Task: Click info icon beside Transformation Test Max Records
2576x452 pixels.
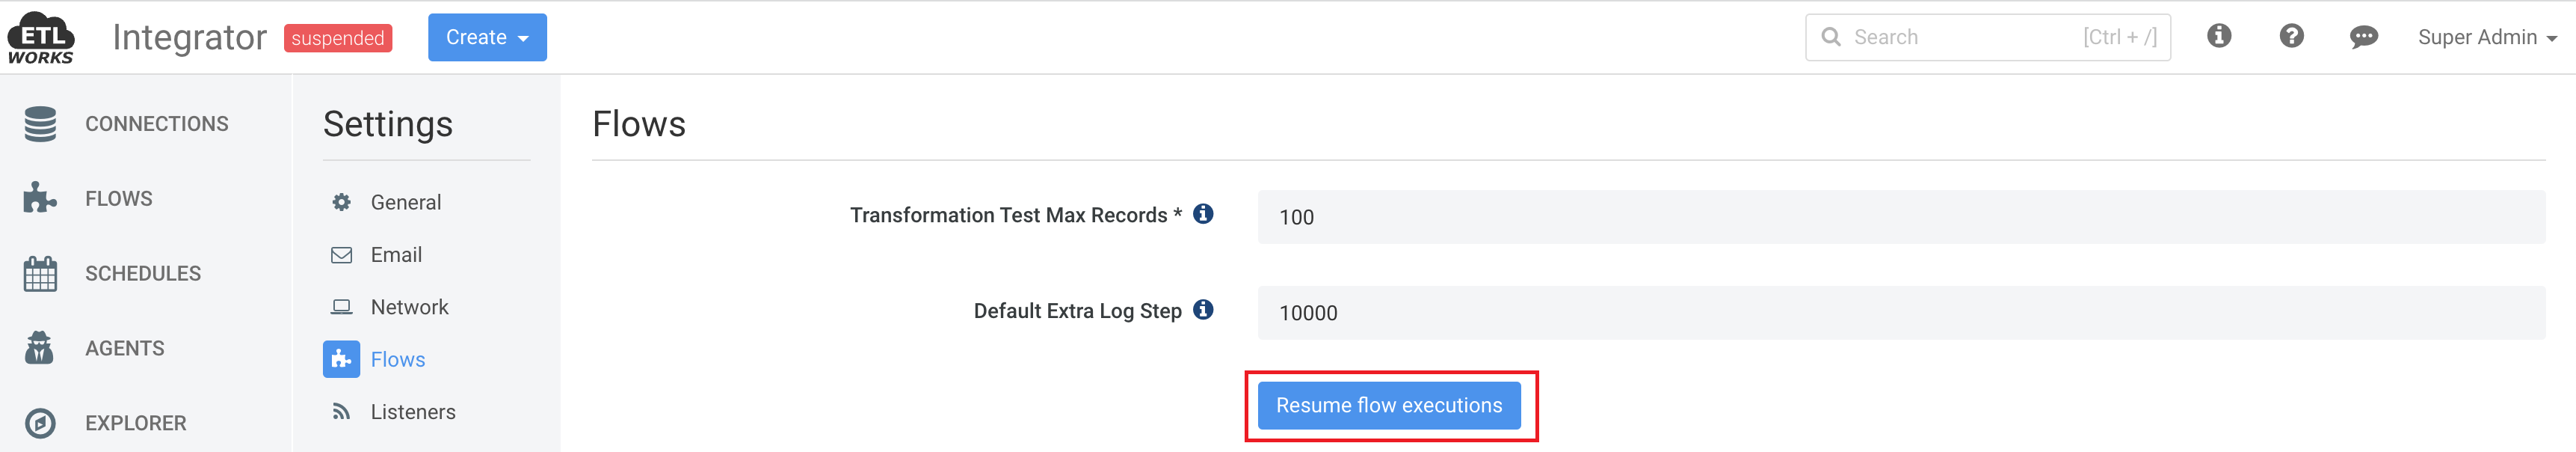Action: [x=1203, y=214]
